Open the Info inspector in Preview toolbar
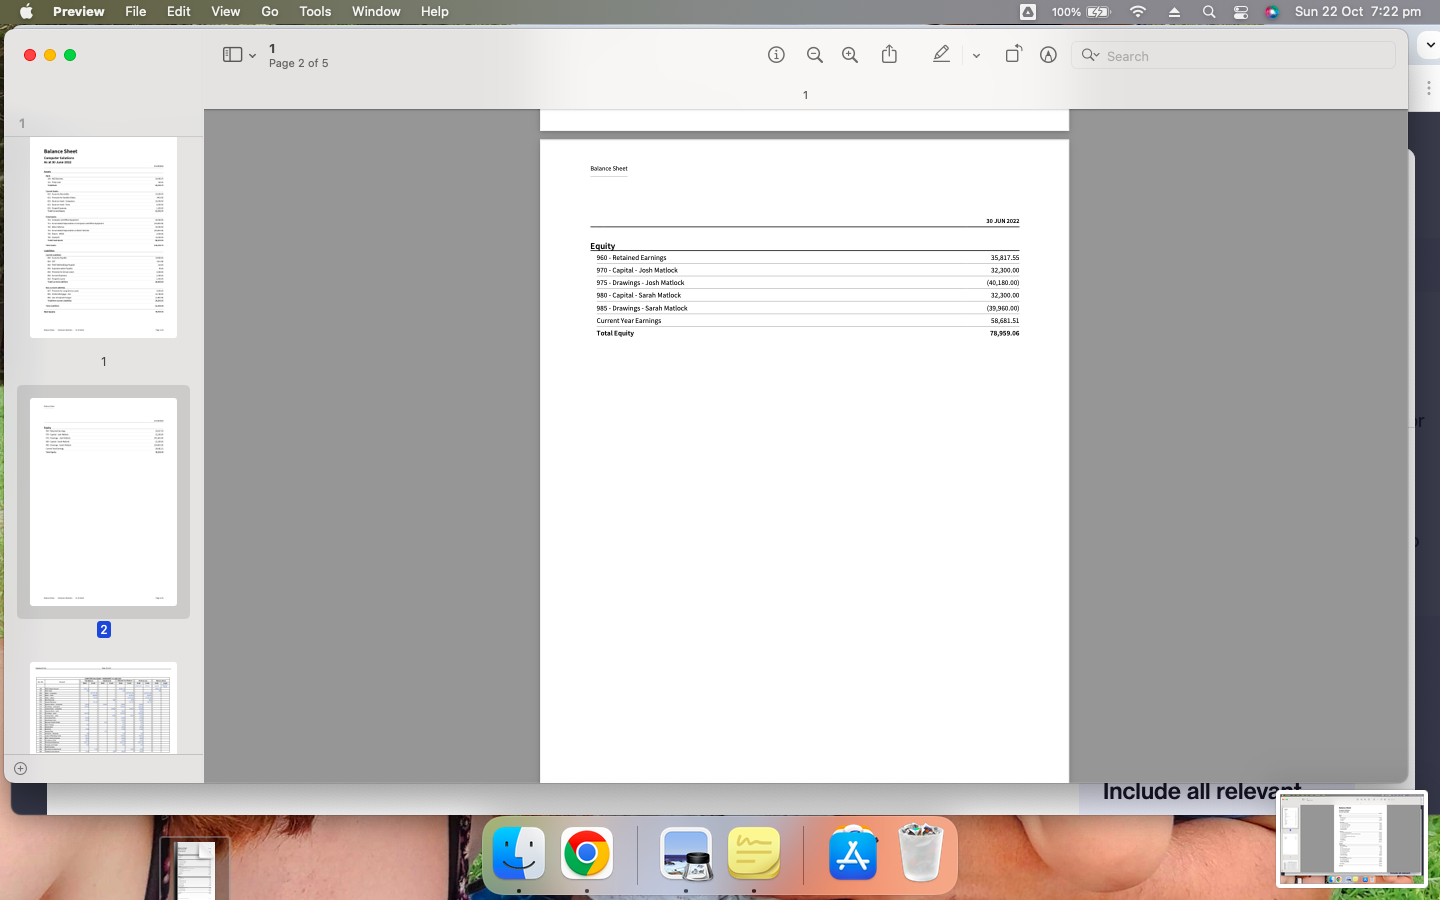This screenshot has width=1440, height=900. click(x=776, y=55)
